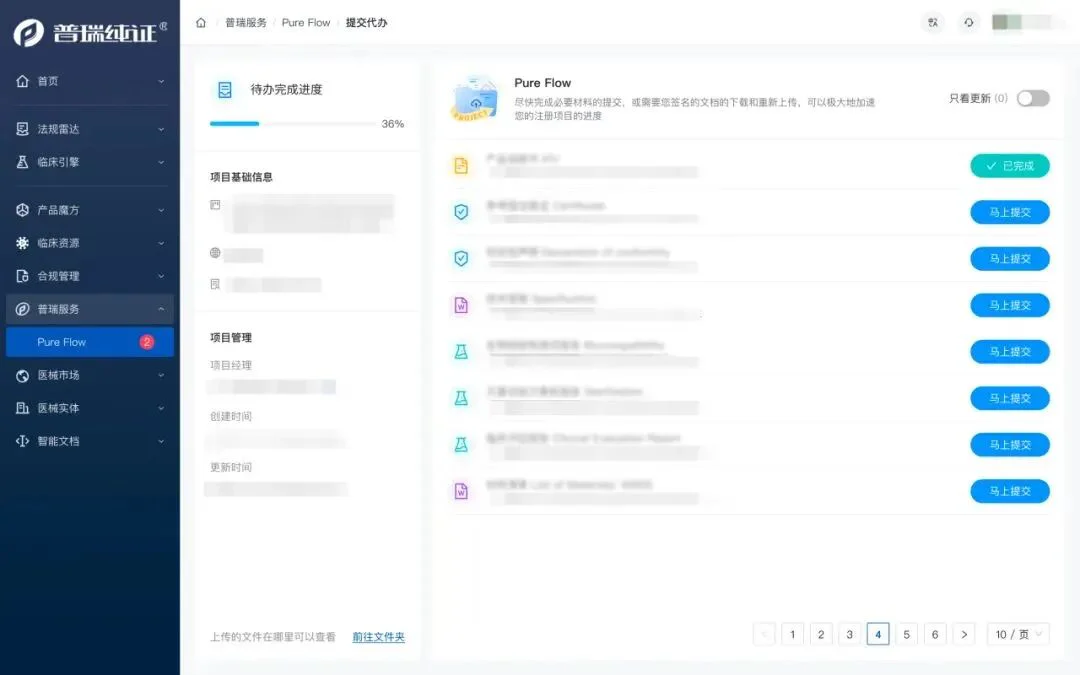Click the 法规雷达 radar icon

pyautogui.click(x=23, y=129)
